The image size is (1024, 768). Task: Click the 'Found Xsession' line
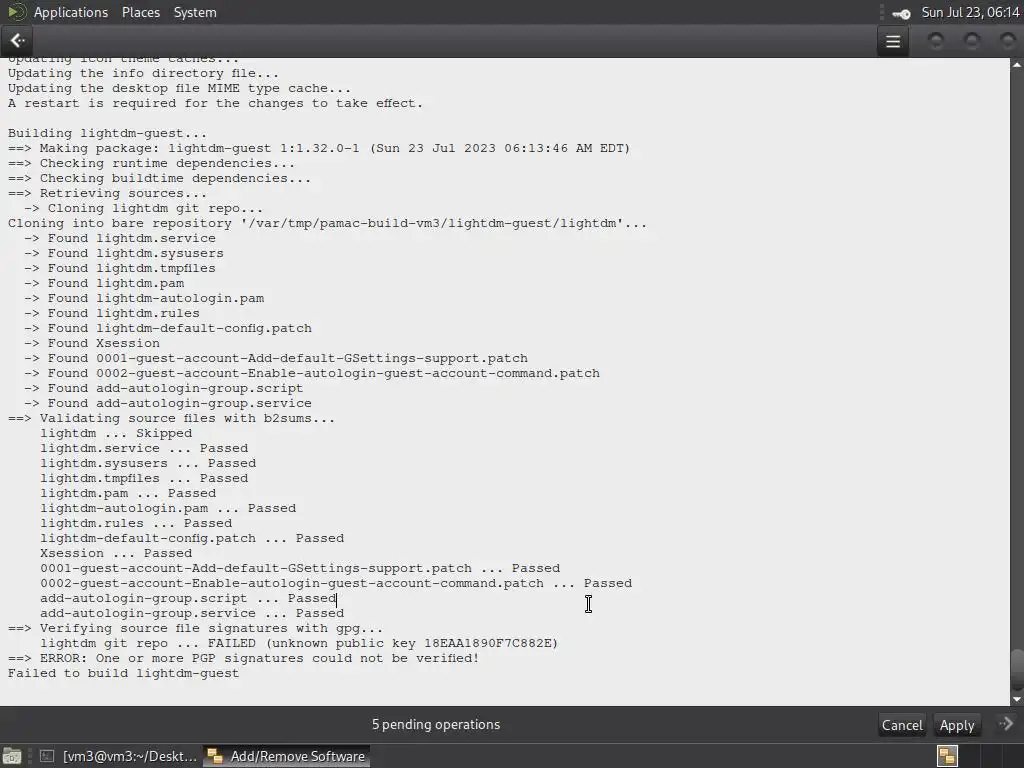[91, 344]
